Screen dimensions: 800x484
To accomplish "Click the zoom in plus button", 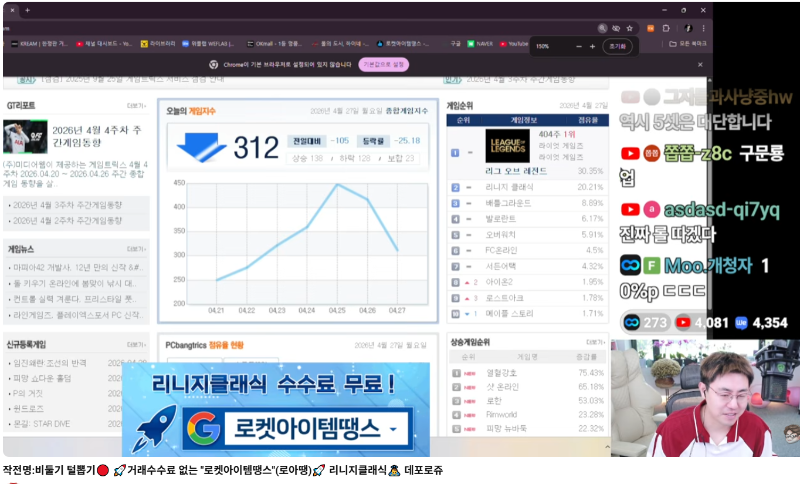I will (x=592, y=47).
